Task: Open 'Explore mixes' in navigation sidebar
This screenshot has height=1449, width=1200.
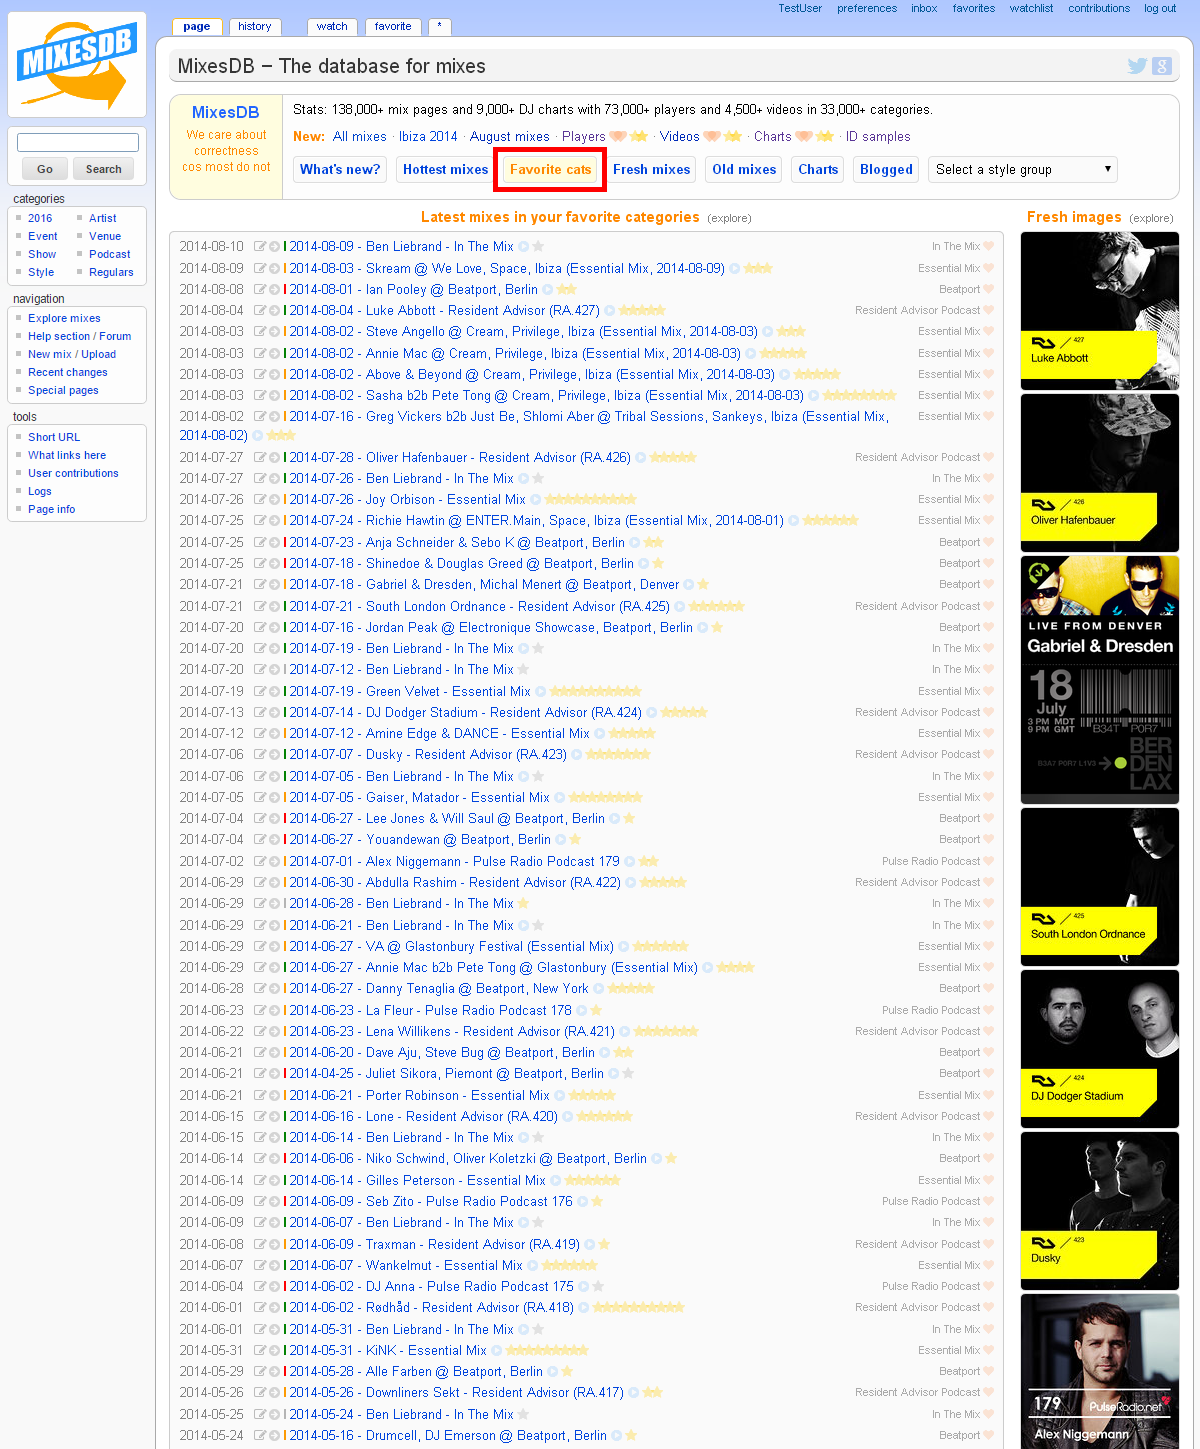Action: [64, 318]
